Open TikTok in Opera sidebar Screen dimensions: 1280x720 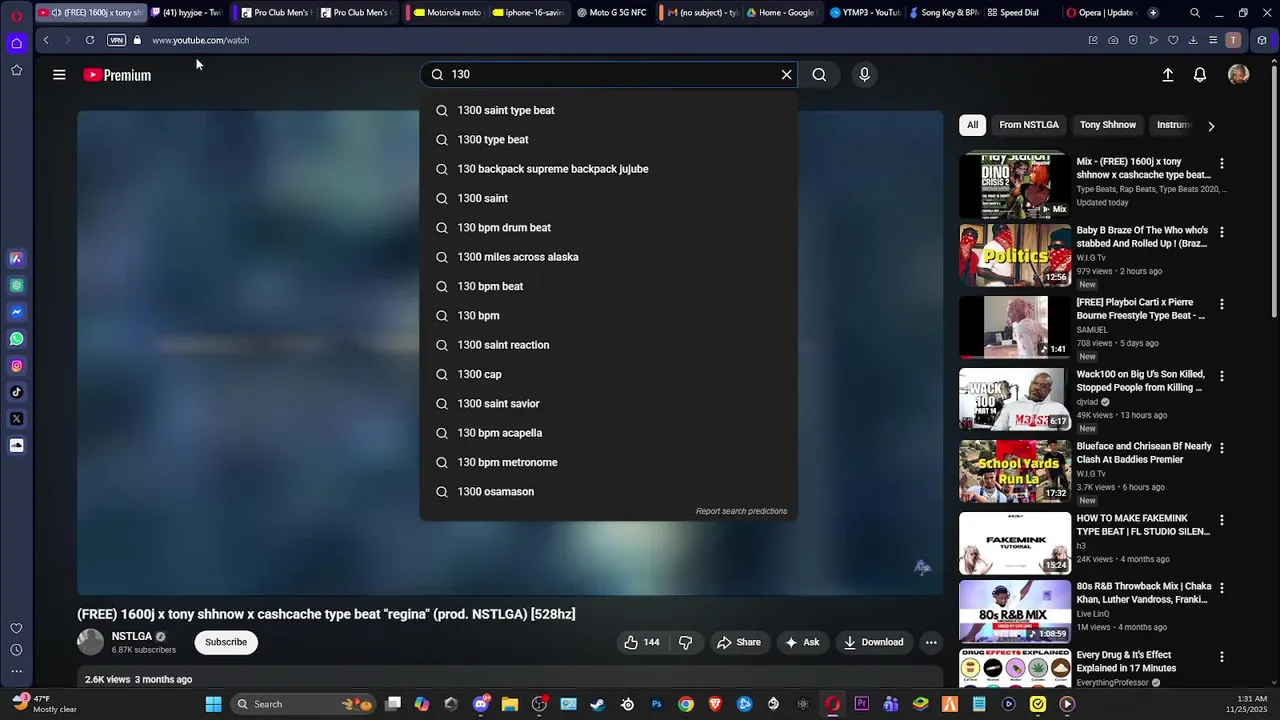[16, 392]
